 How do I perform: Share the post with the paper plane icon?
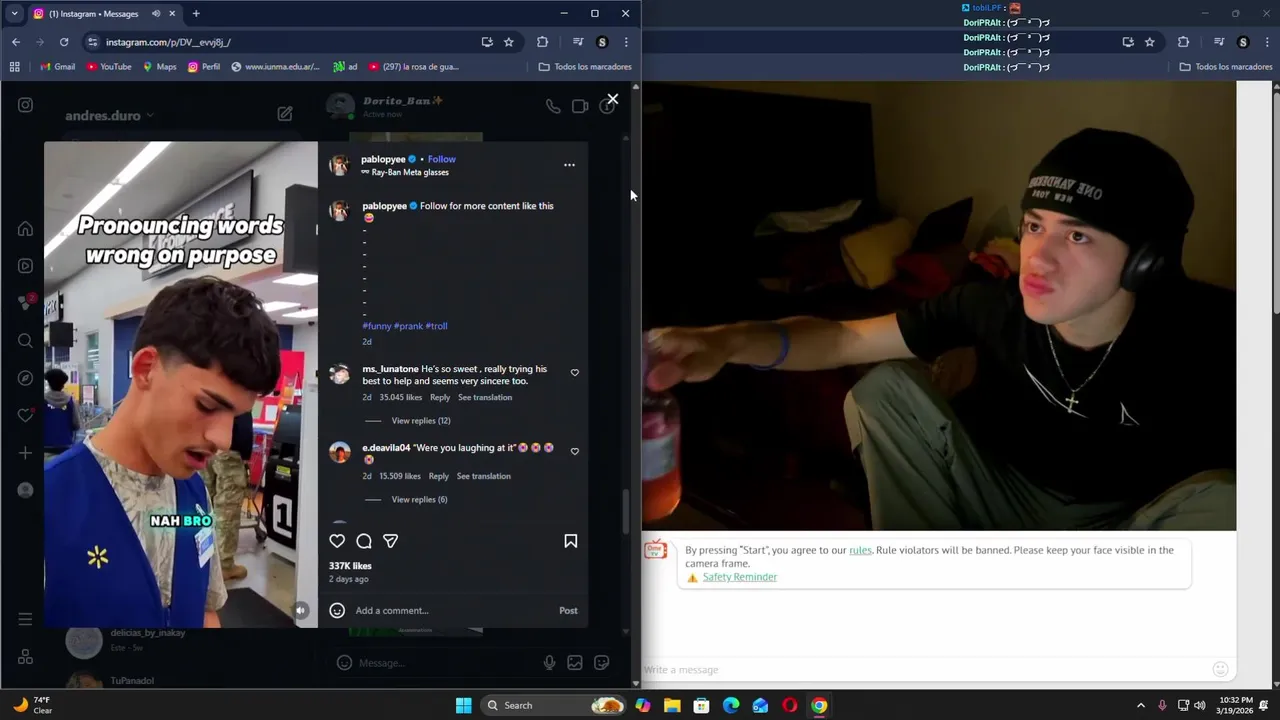point(391,541)
